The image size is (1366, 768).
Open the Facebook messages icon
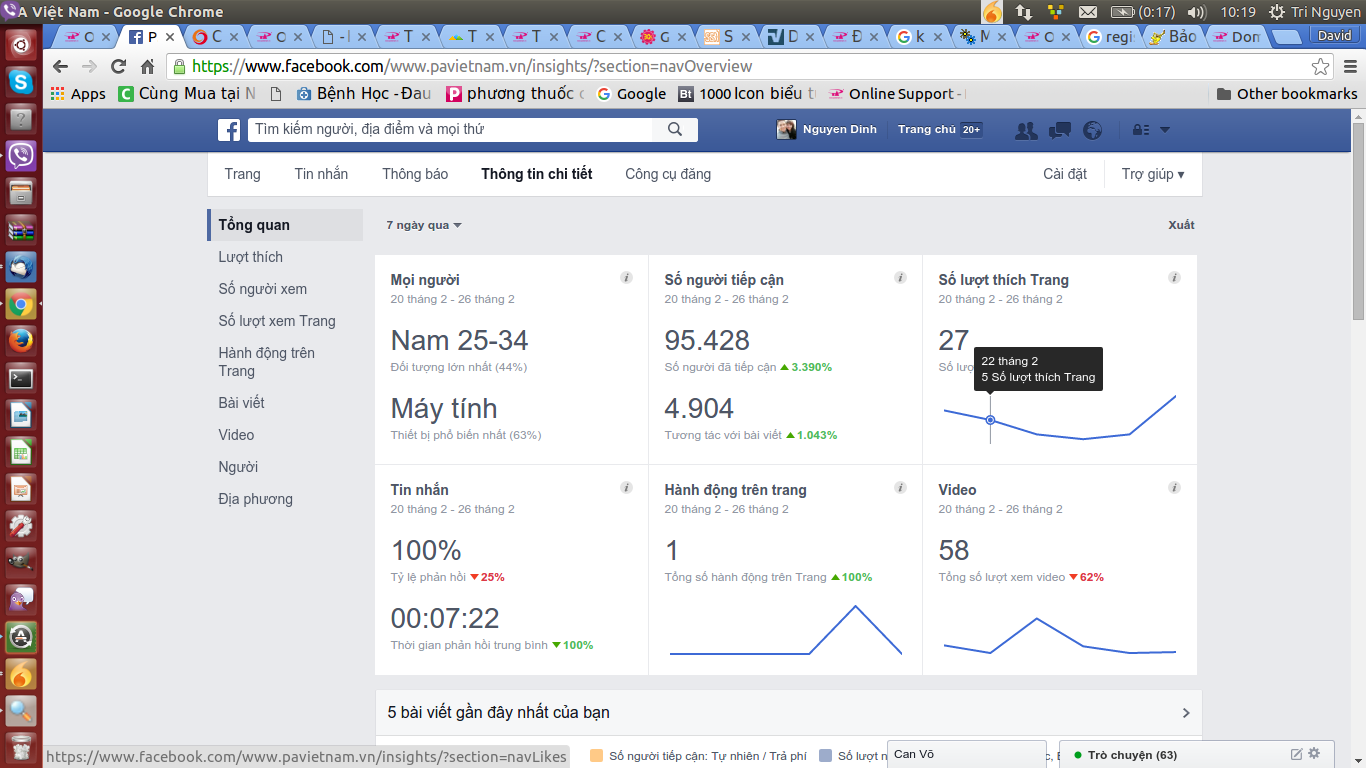(1060, 130)
